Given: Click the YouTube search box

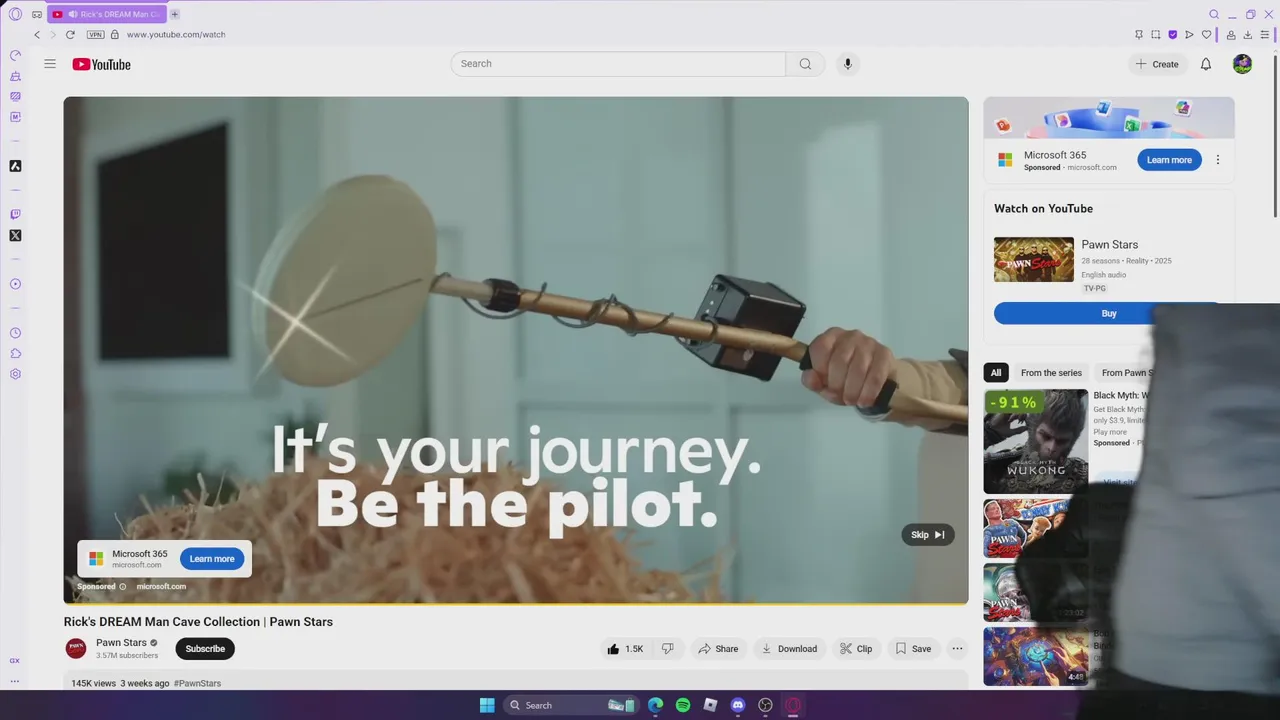Looking at the screenshot, I should coord(618,64).
